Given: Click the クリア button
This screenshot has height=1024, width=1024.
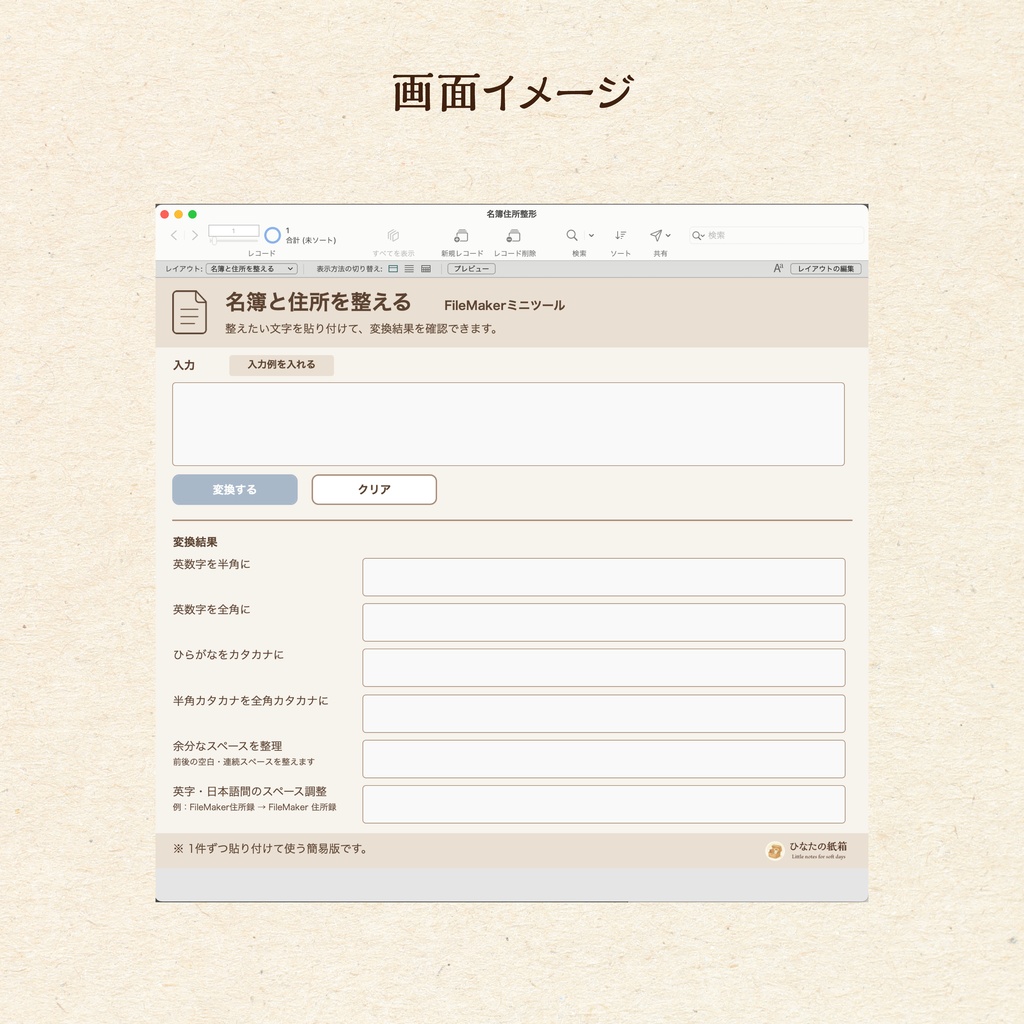Looking at the screenshot, I should [x=374, y=489].
